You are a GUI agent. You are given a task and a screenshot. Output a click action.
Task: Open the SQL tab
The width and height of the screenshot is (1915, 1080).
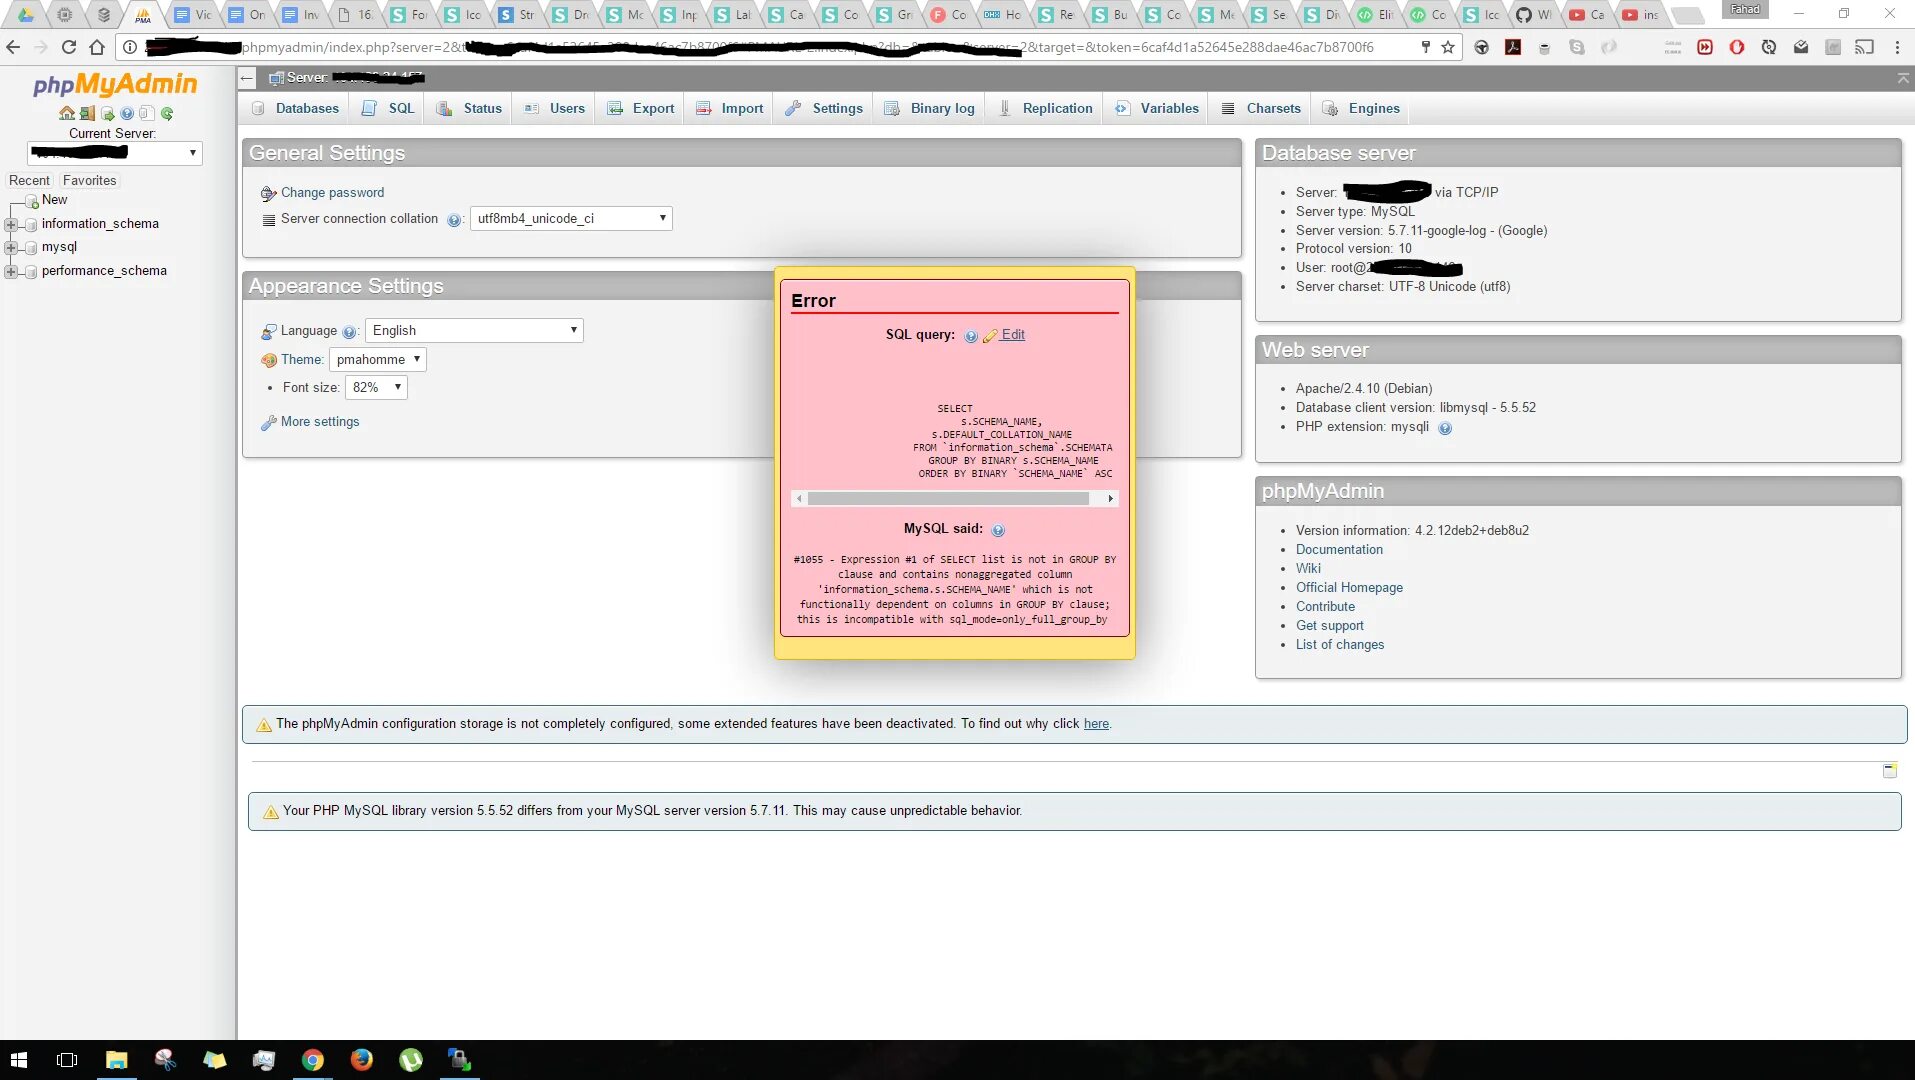click(x=388, y=108)
